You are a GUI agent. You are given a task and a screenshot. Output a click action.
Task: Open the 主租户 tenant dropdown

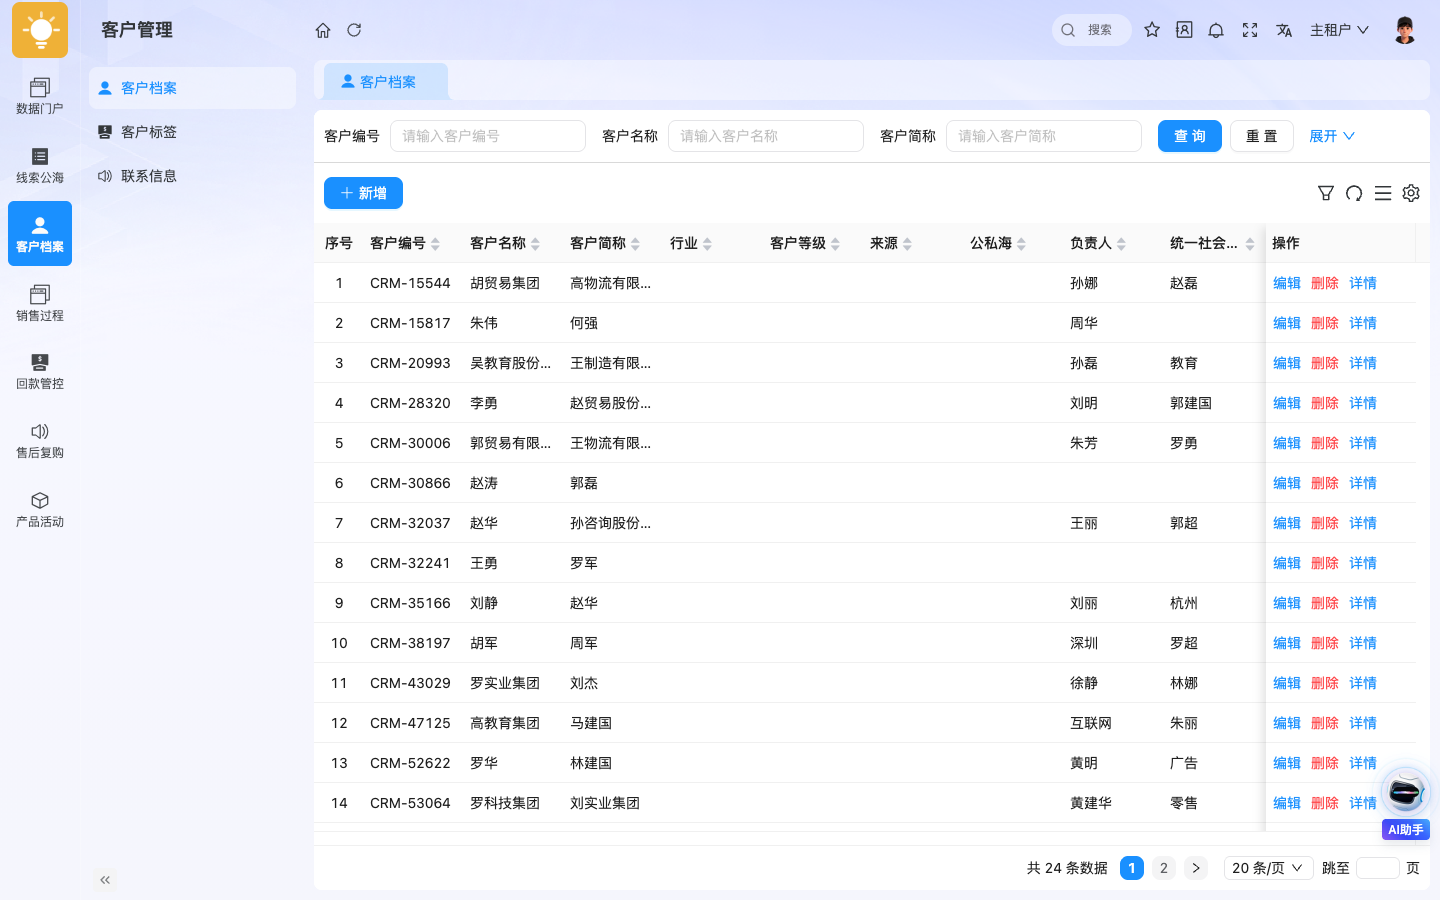click(x=1339, y=30)
